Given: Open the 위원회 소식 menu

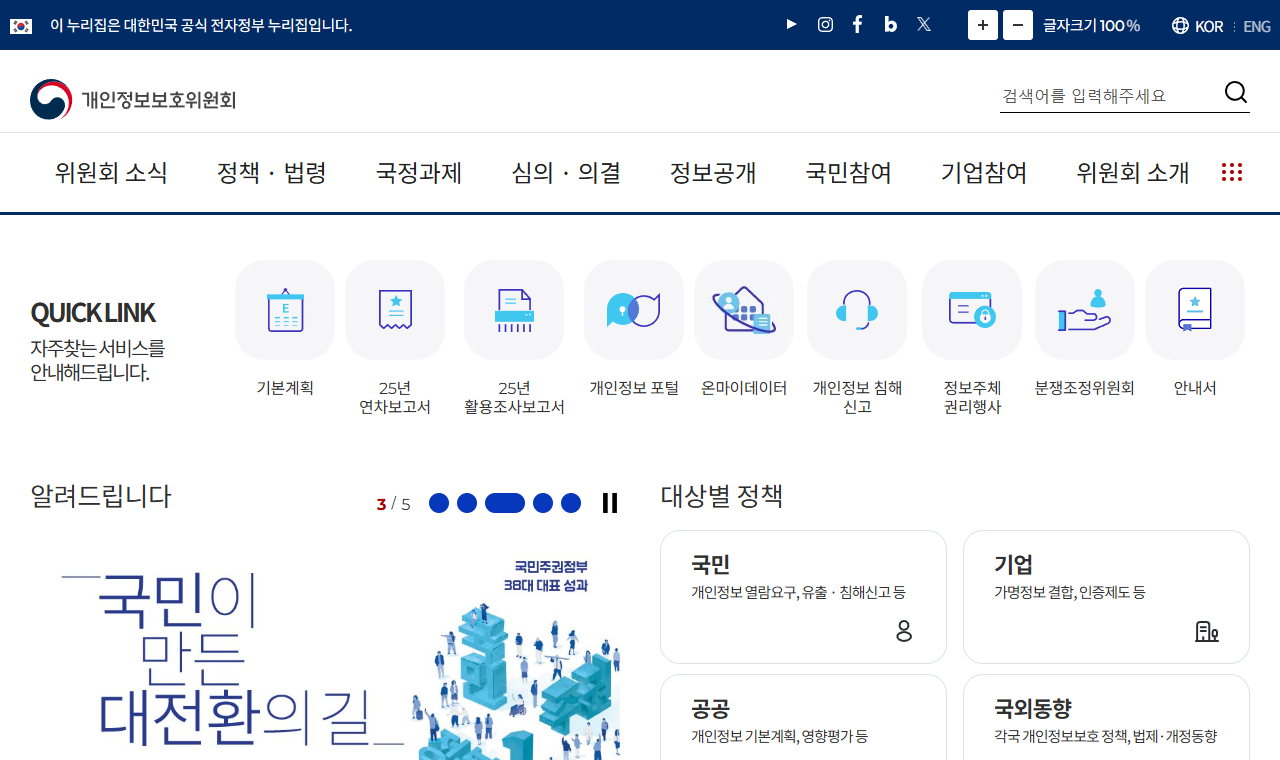Looking at the screenshot, I should point(111,173).
